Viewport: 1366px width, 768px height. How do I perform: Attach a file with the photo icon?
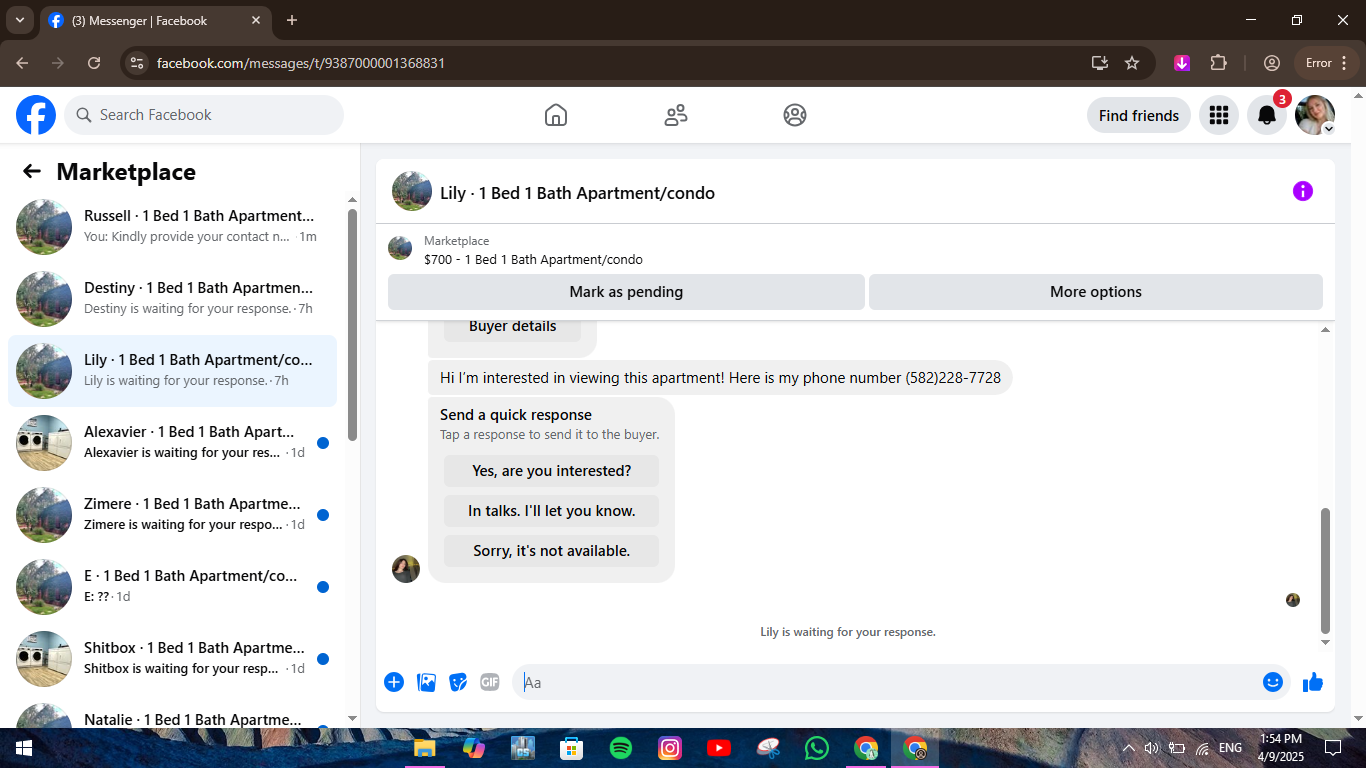pyautogui.click(x=426, y=682)
